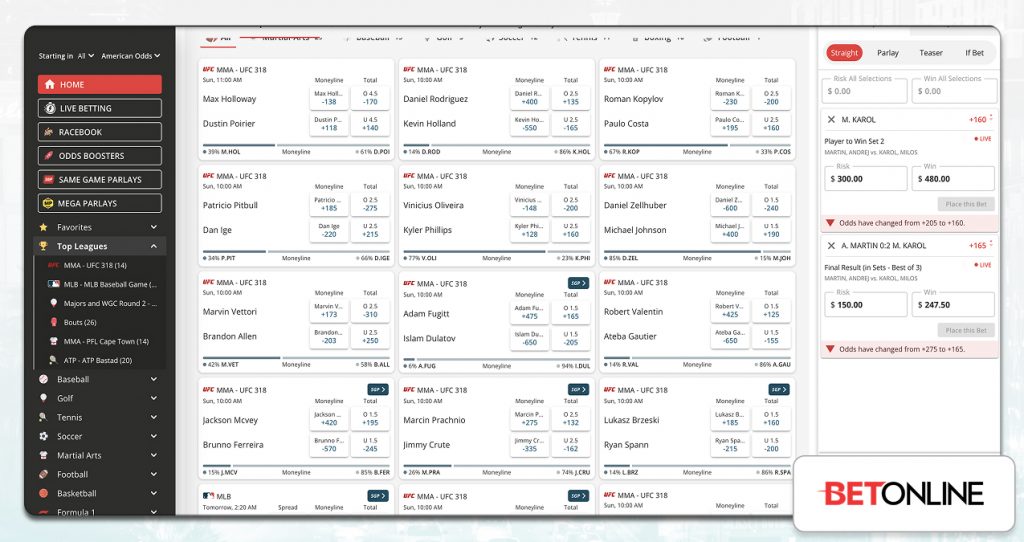Expand the Football category

coord(154,474)
